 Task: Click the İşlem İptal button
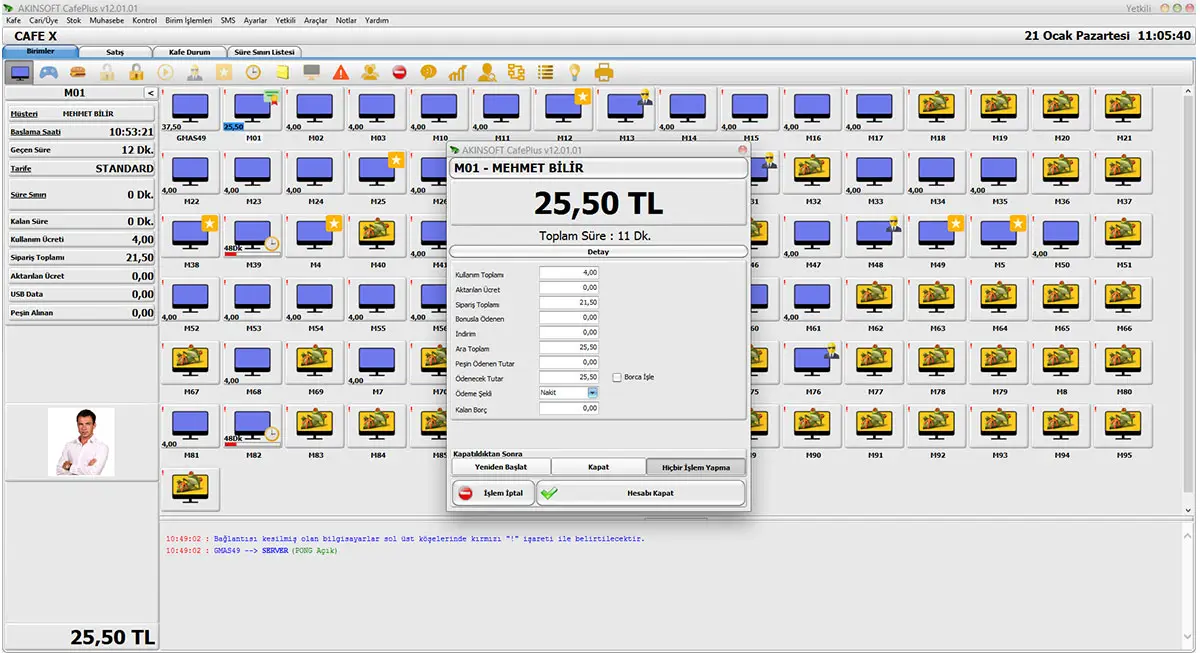tap(493, 493)
